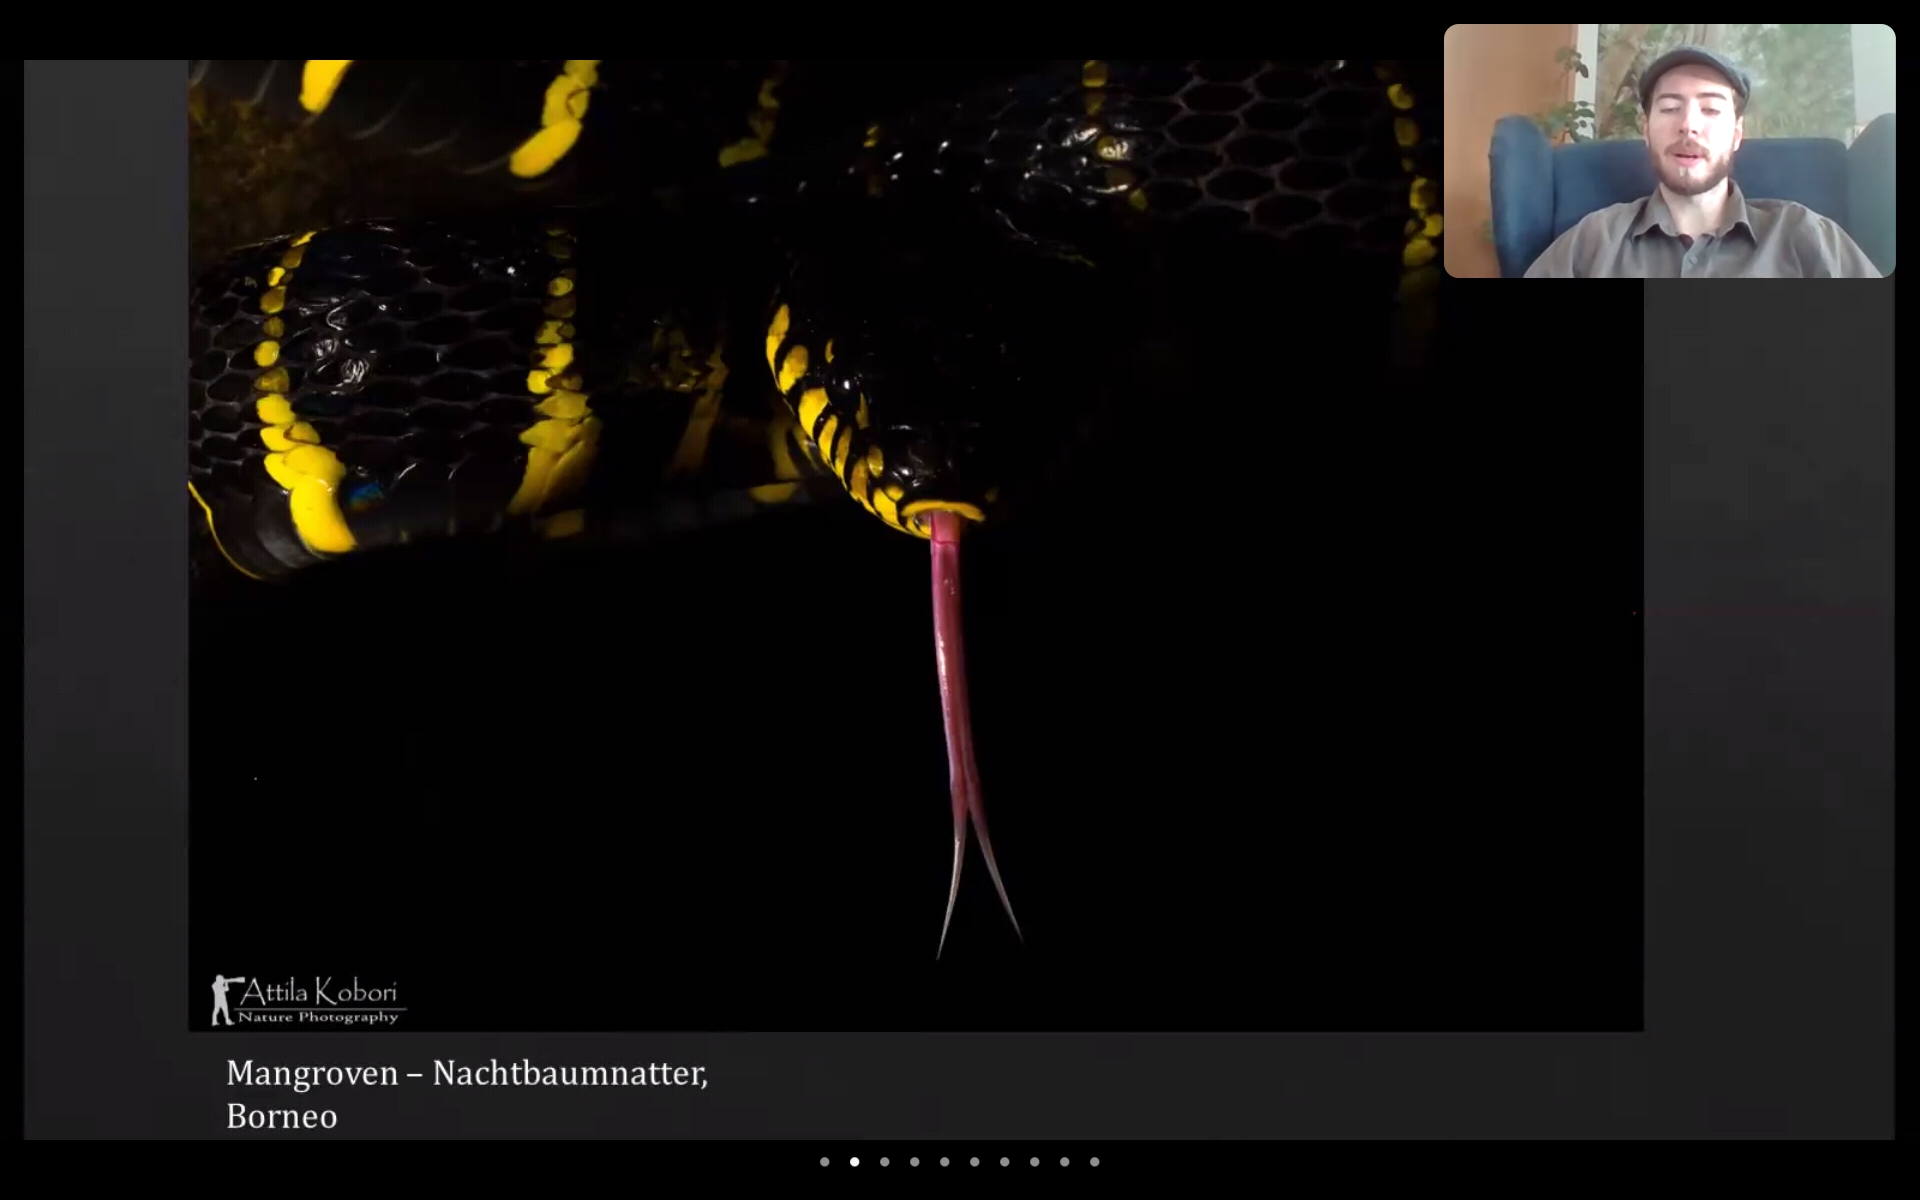Go to the first page dot
This screenshot has height=1200, width=1920.
(824, 1162)
